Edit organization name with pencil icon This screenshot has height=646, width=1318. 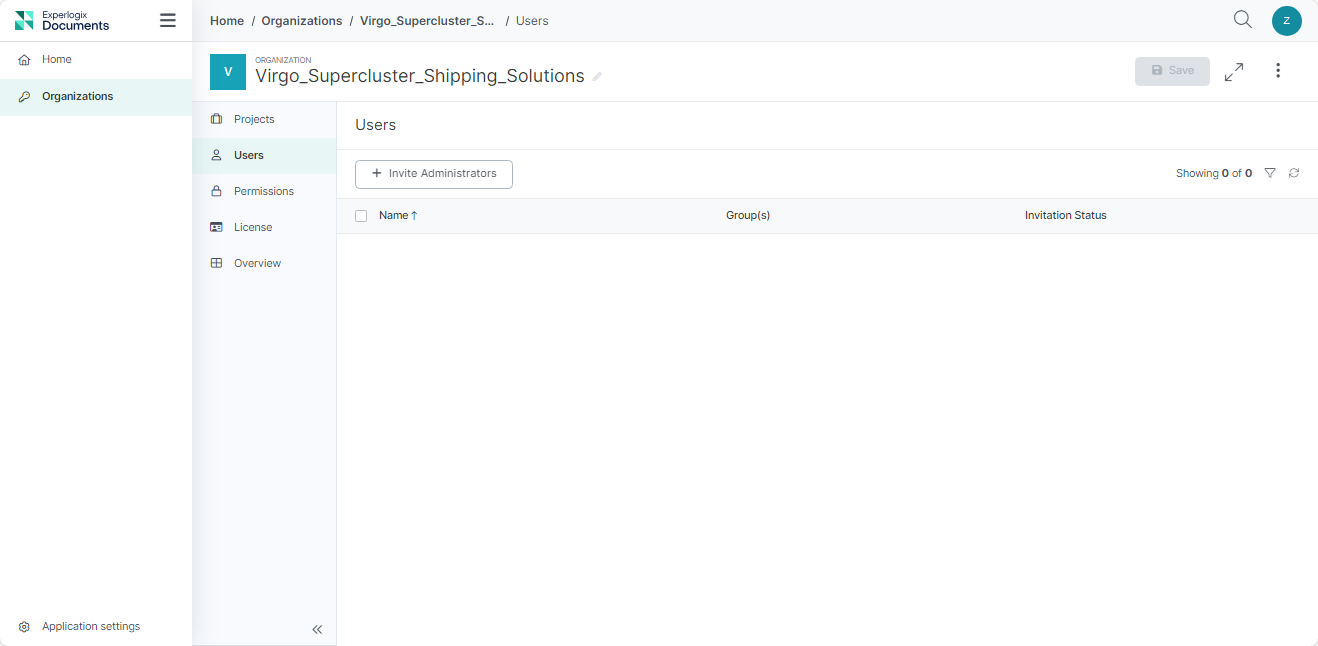[x=597, y=77]
